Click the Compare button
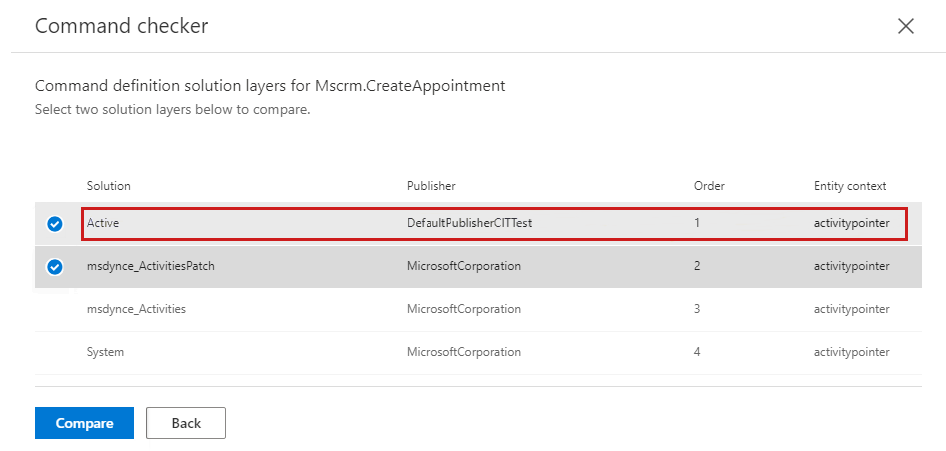Viewport: 946px width, 451px height. (84, 423)
